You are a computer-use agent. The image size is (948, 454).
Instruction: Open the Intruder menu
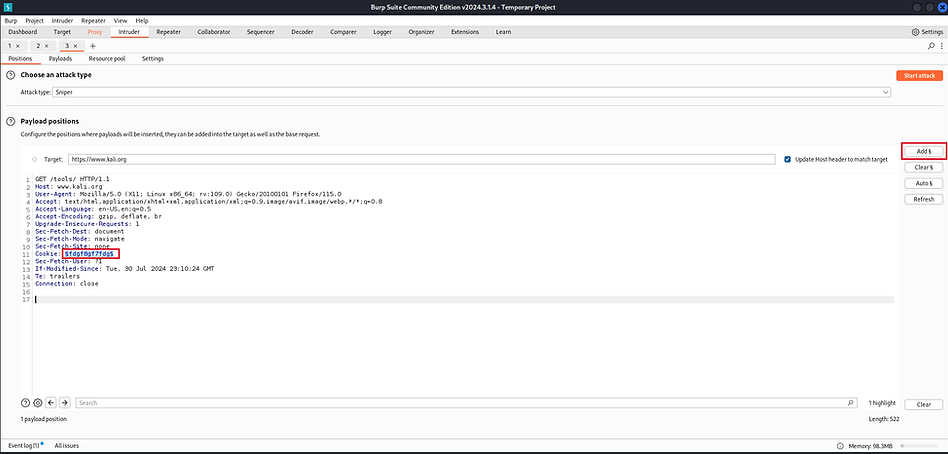click(62, 21)
